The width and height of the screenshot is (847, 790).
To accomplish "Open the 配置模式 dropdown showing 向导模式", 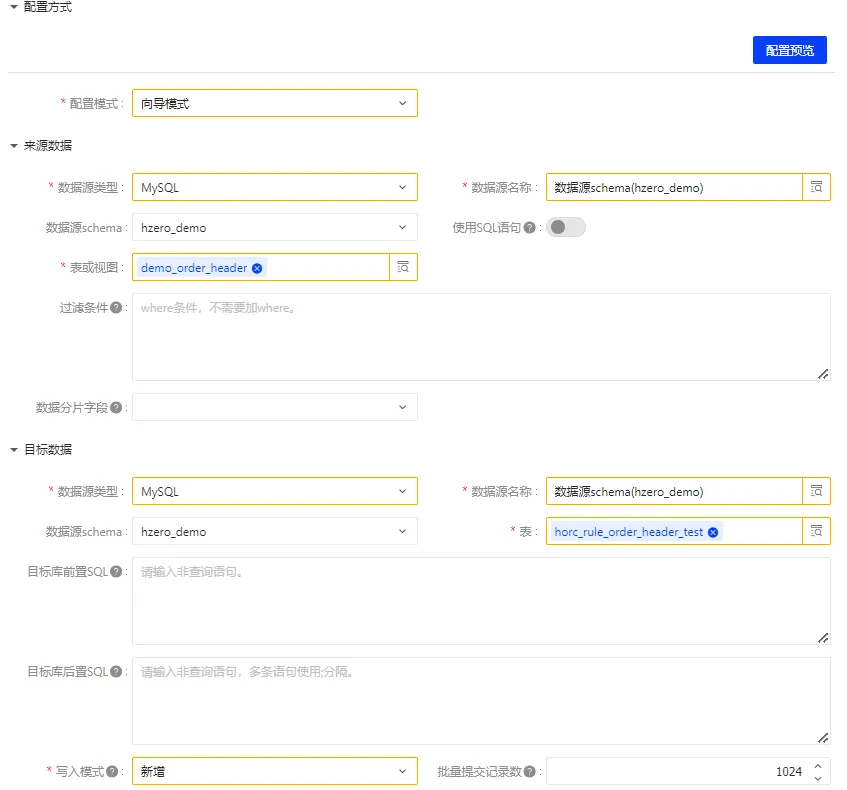I will pos(274,103).
